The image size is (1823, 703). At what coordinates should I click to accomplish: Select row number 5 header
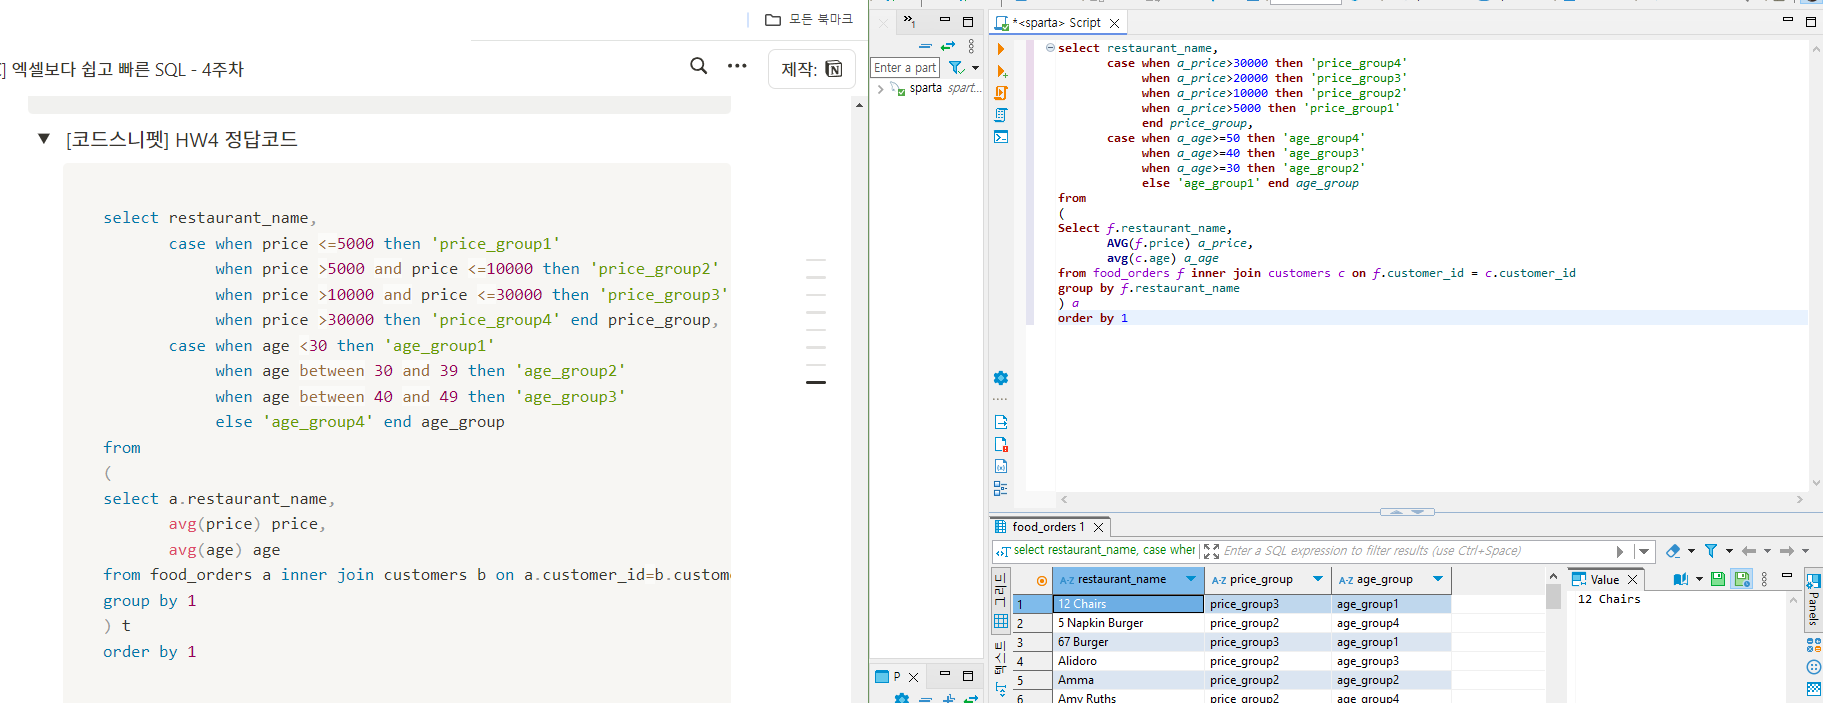(1032, 680)
